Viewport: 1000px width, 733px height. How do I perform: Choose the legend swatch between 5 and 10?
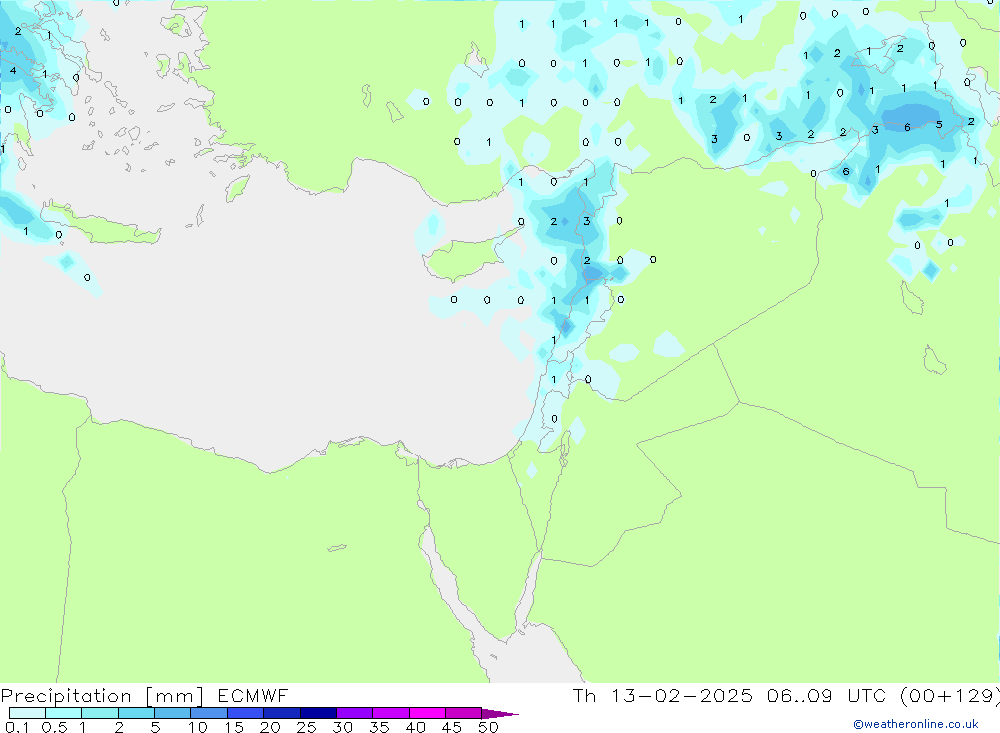pyautogui.click(x=173, y=713)
